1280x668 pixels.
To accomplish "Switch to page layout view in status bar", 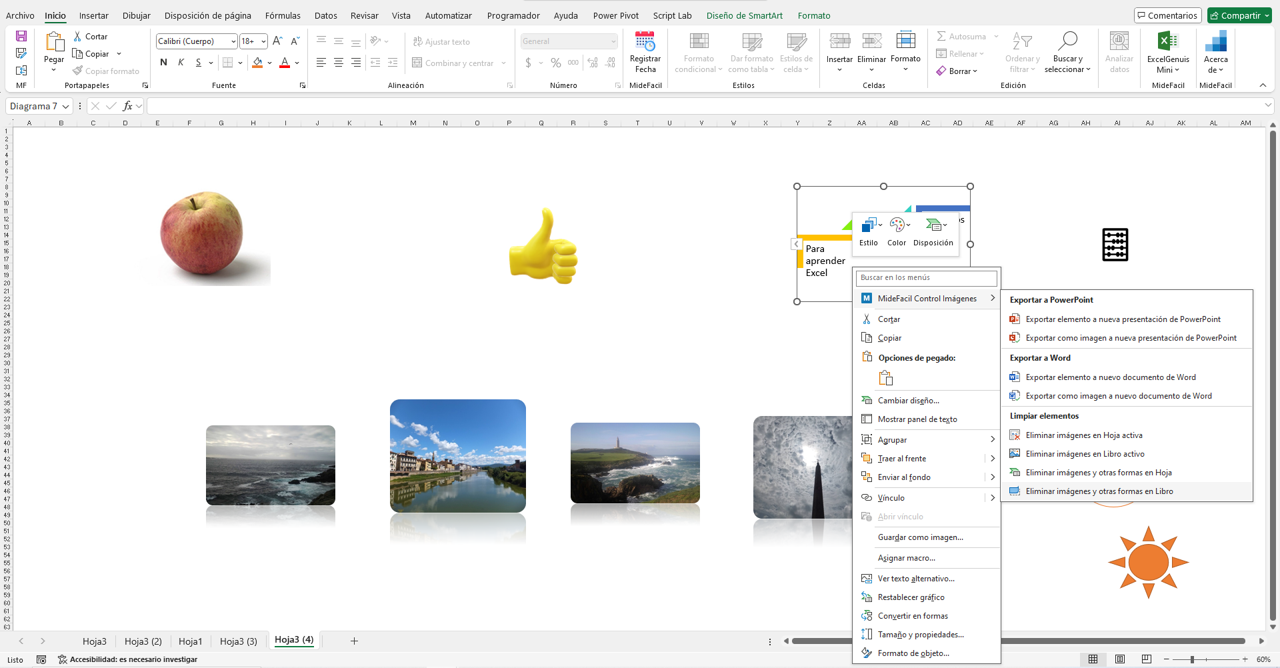I will [x=1119, y=659].
